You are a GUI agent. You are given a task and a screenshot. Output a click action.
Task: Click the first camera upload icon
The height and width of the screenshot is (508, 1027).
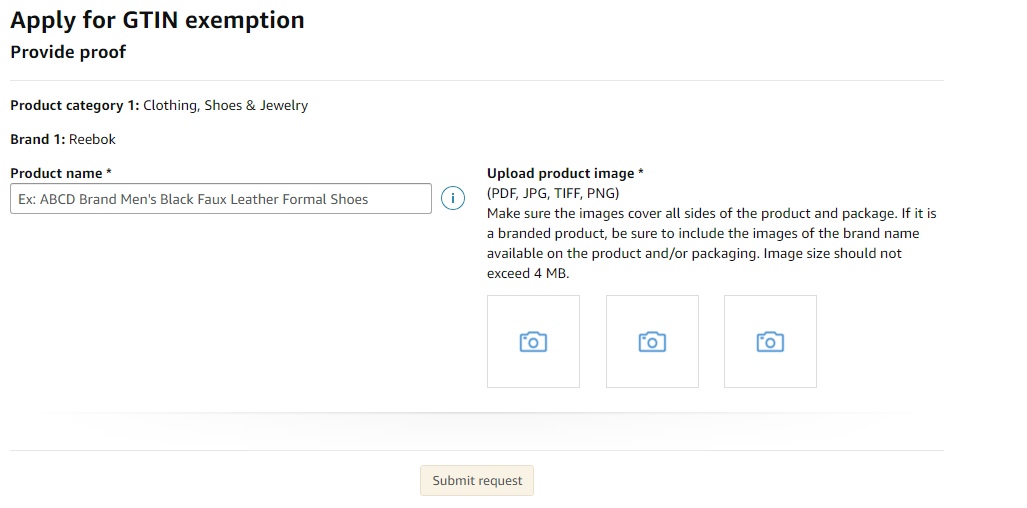tap(533, 342)
